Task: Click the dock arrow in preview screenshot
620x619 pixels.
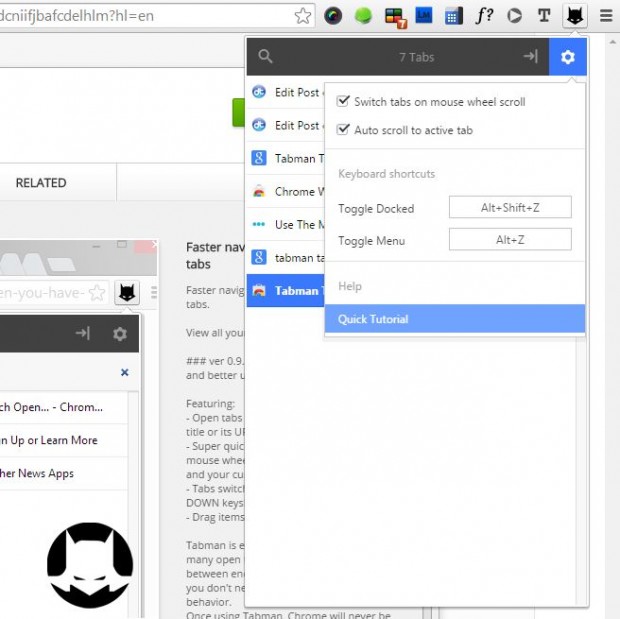Action: pos(83,333)
